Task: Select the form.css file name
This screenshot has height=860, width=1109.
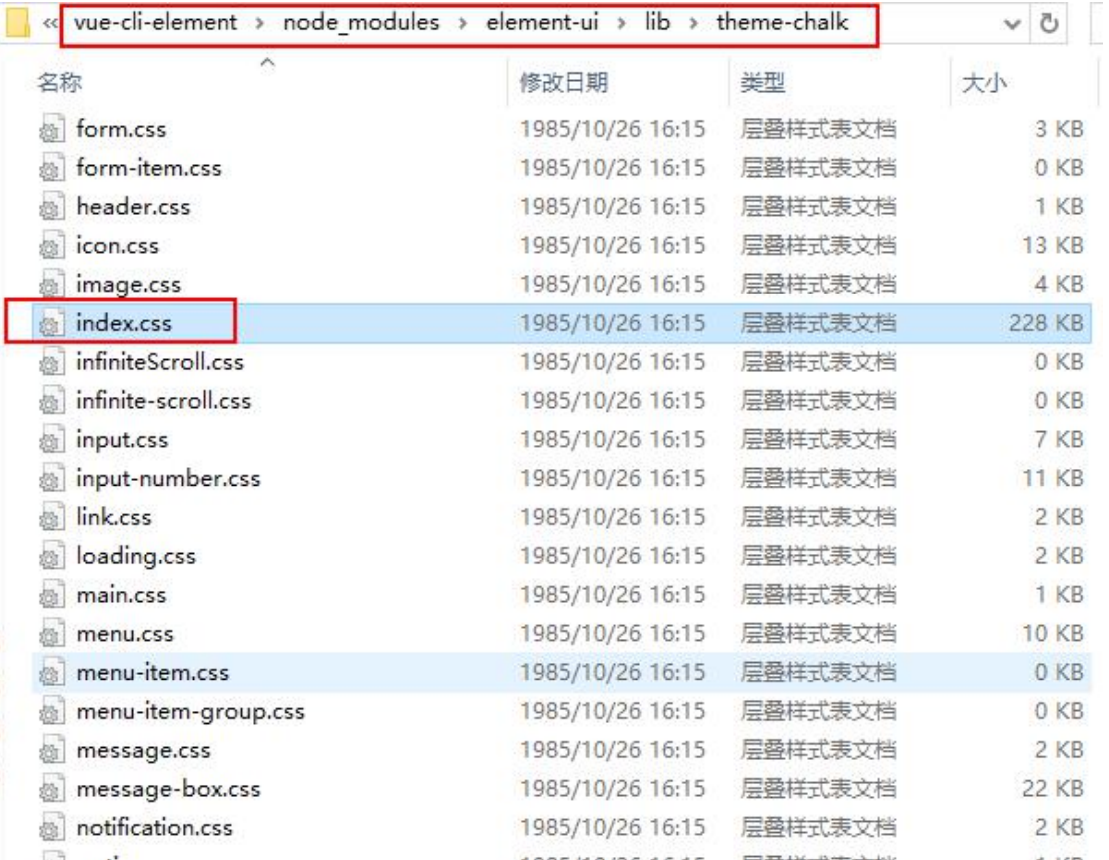Action: [122, 129]
